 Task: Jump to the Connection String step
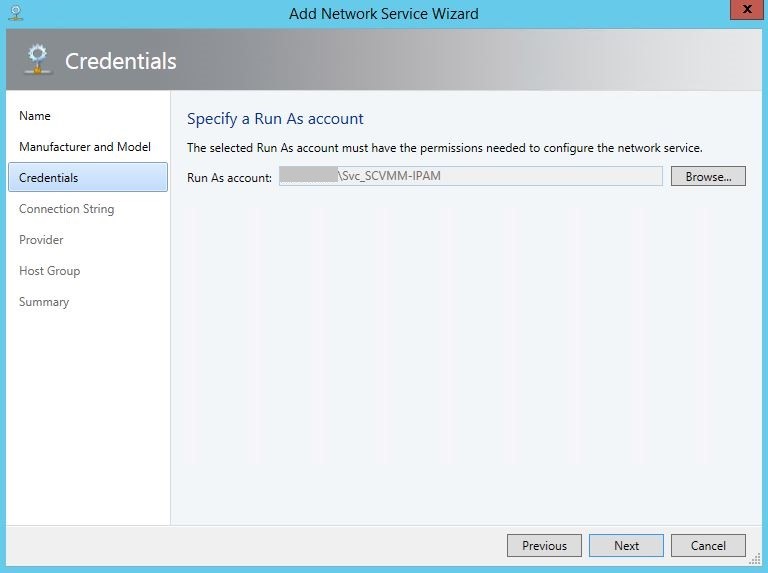[x=67, y=209]
